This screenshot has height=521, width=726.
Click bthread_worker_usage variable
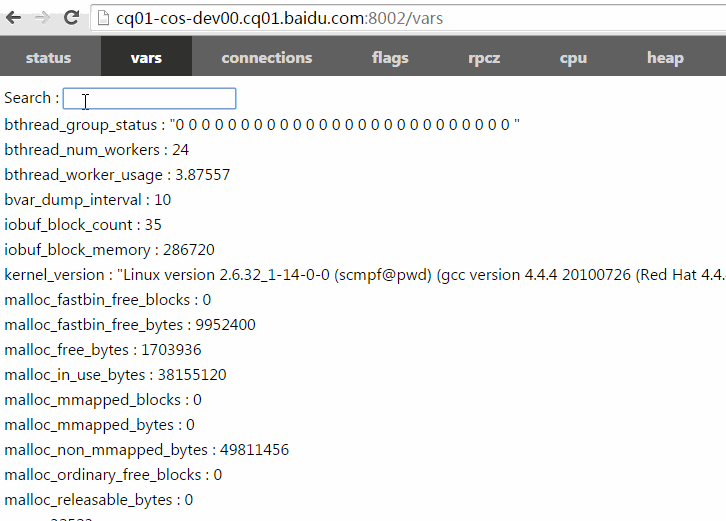point(117,175)
